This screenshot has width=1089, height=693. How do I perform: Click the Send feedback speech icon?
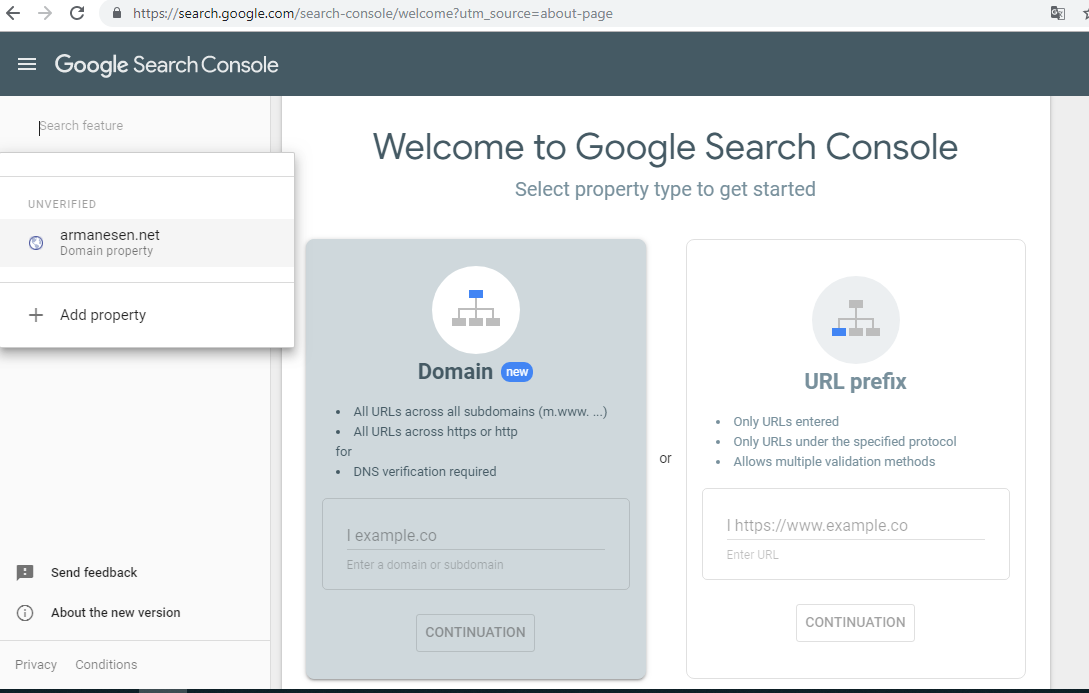click(25, 572)
